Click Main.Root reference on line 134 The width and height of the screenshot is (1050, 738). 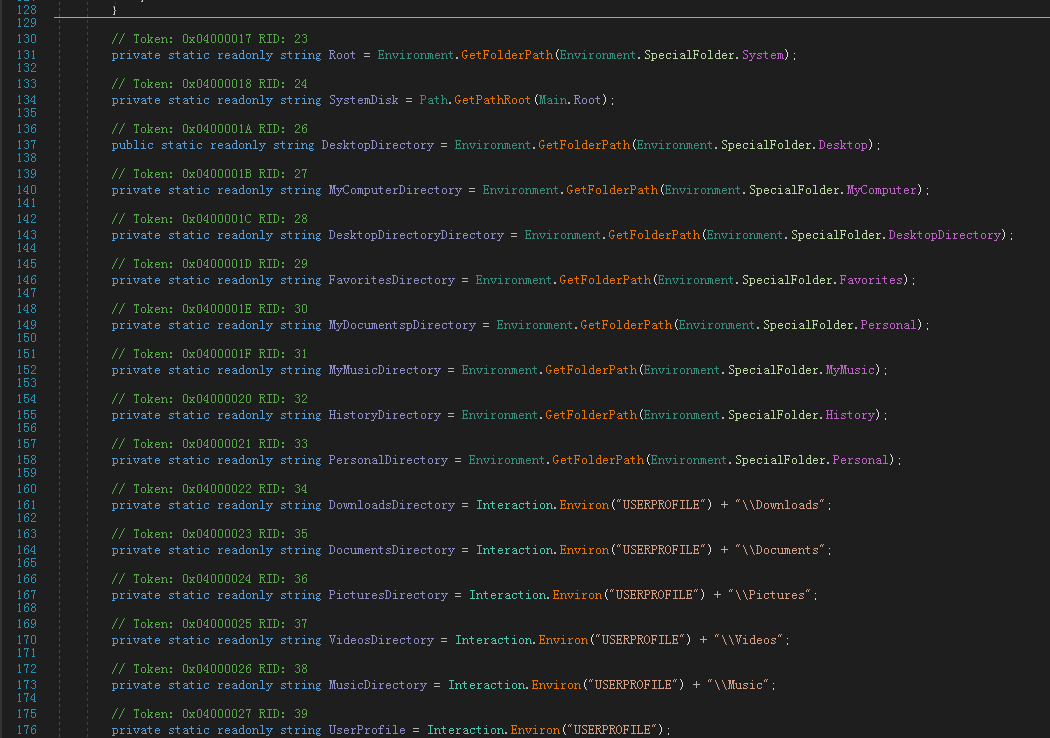pos(570,100)
